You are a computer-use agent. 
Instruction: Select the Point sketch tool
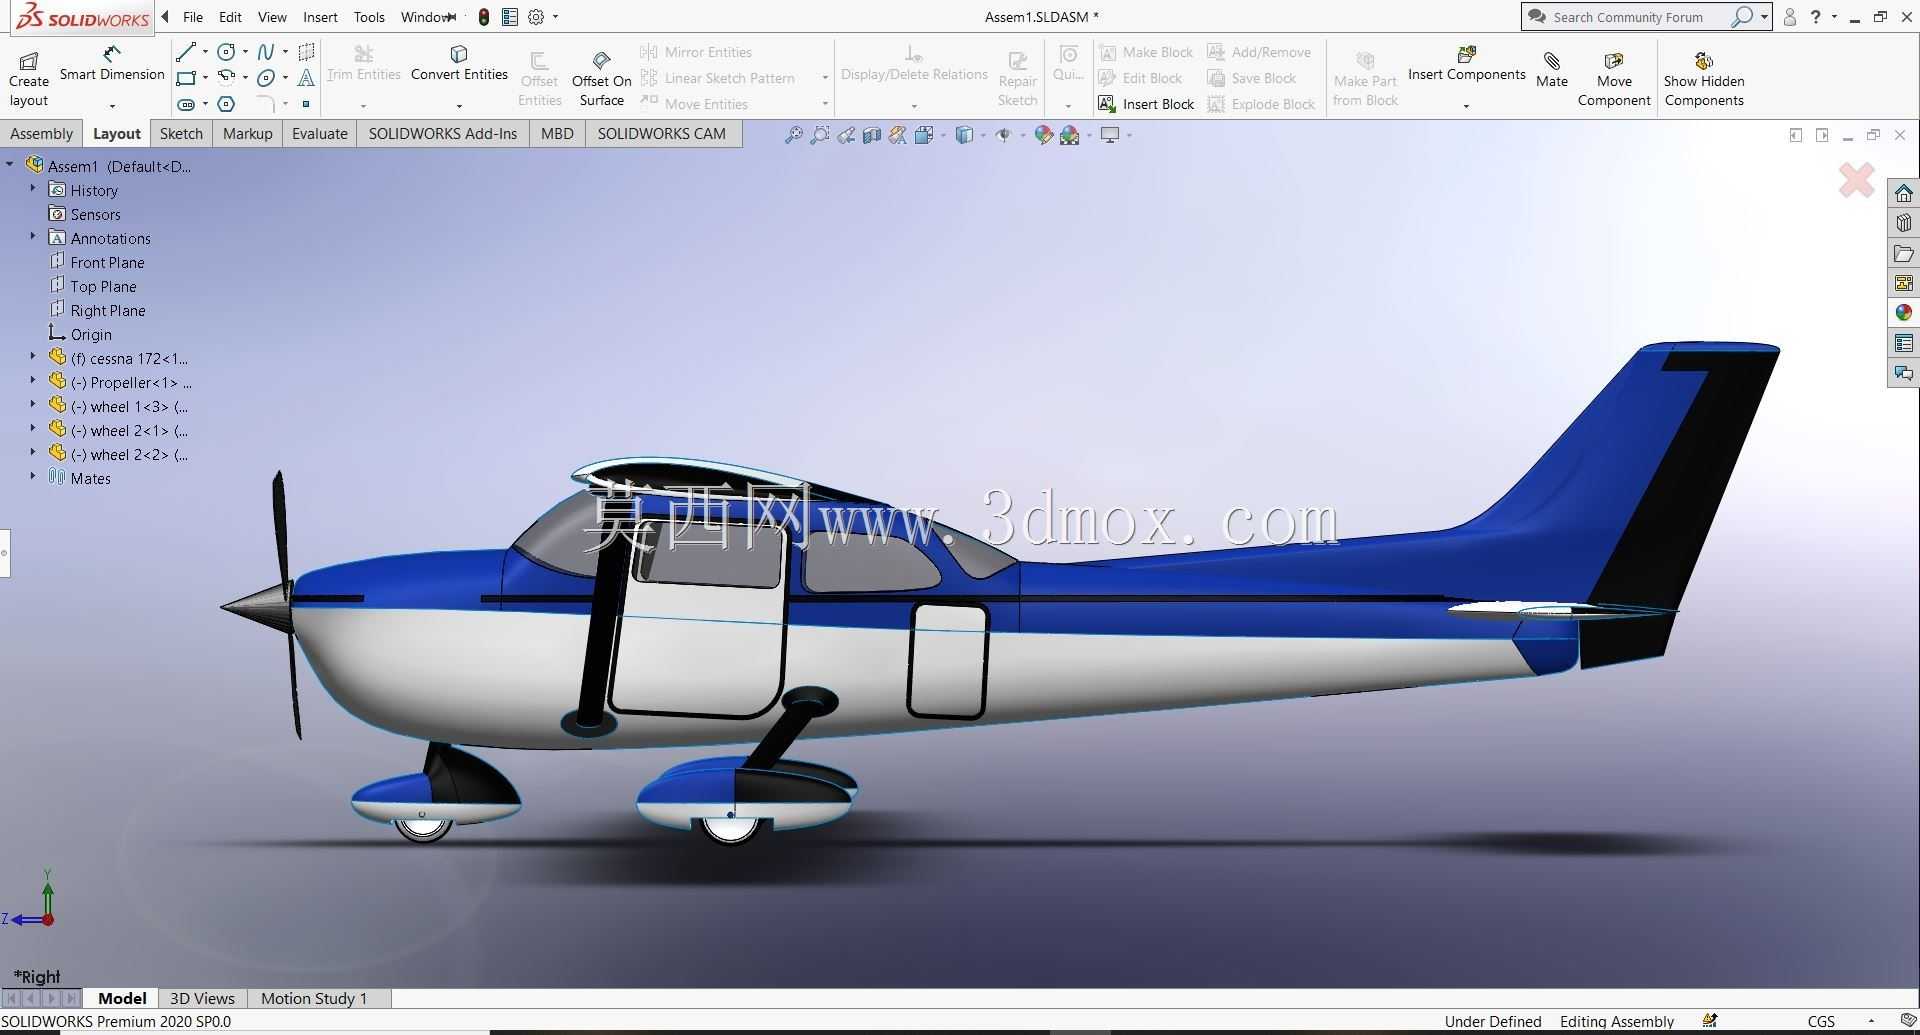306,104
